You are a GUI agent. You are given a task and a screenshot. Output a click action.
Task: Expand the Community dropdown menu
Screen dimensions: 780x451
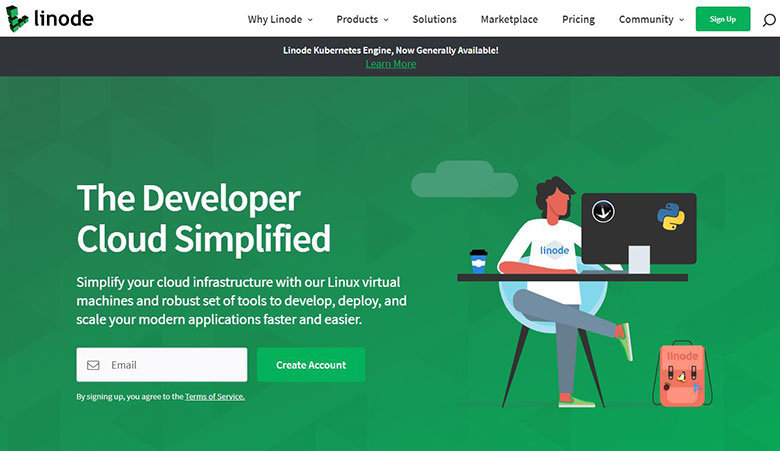(x=651, y=19)
